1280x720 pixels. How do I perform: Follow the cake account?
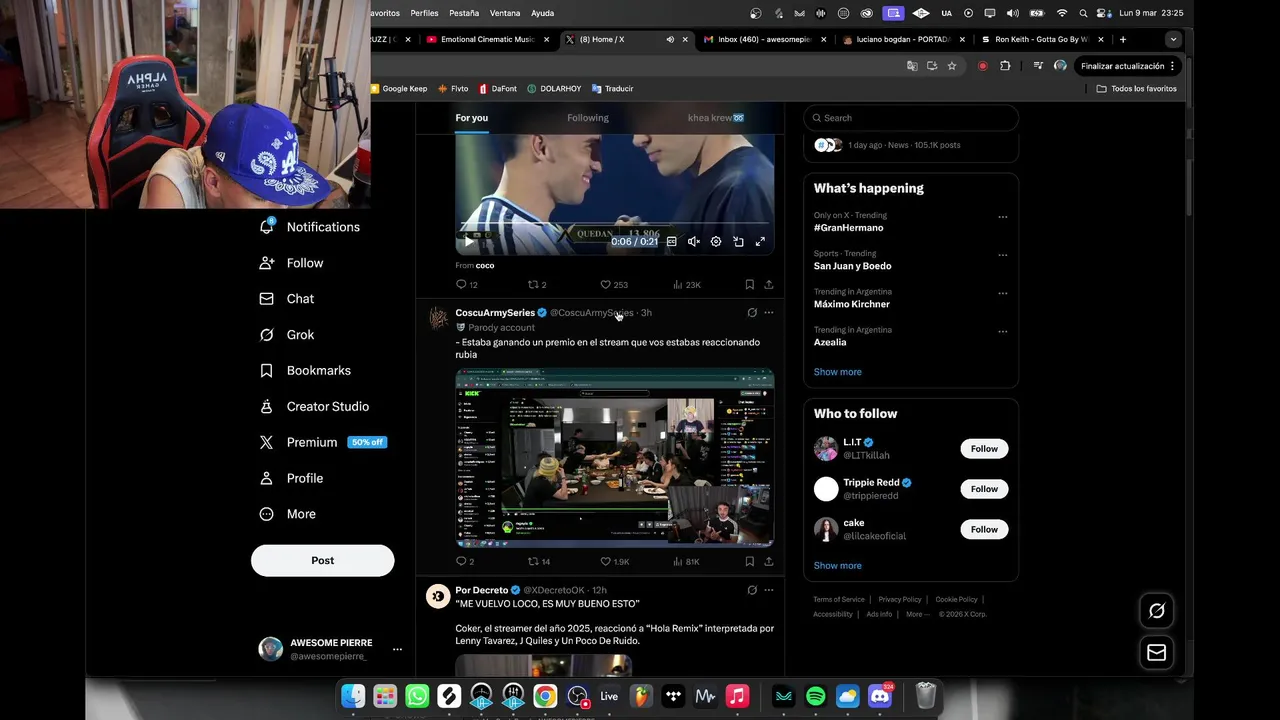984,530
